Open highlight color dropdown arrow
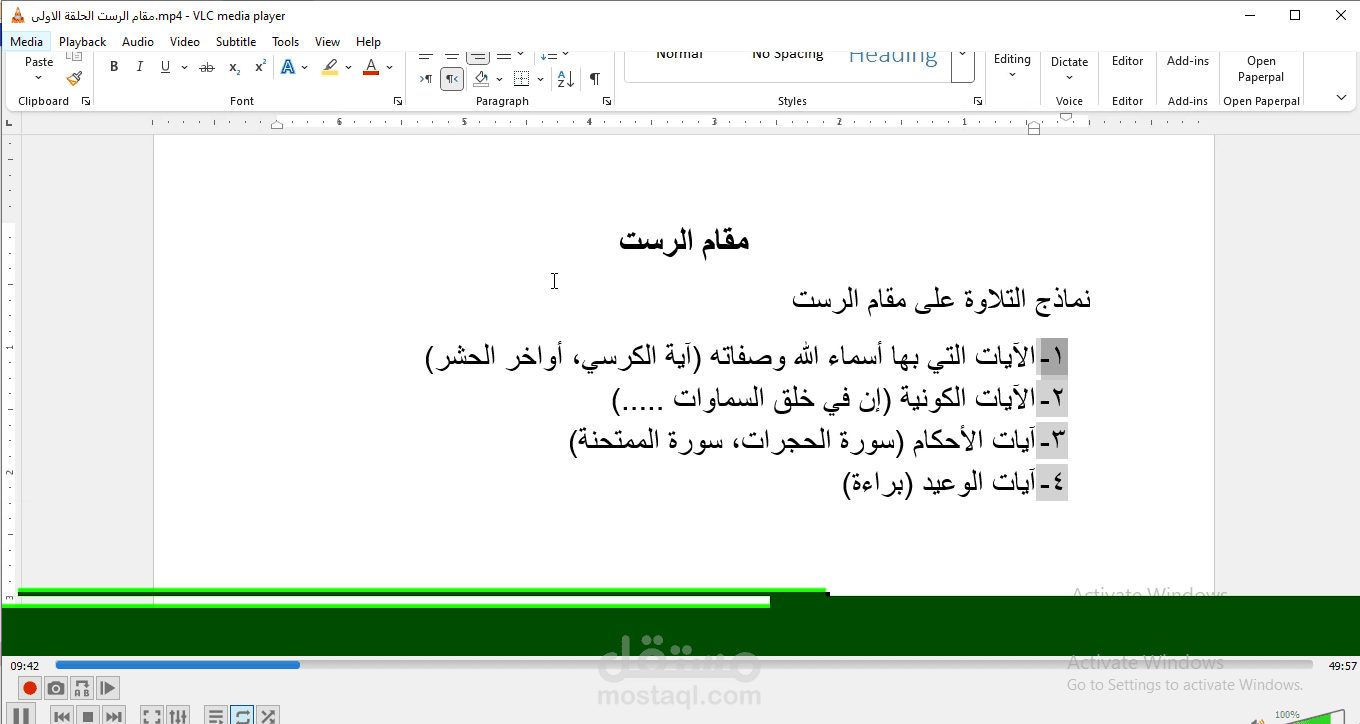 348,67
